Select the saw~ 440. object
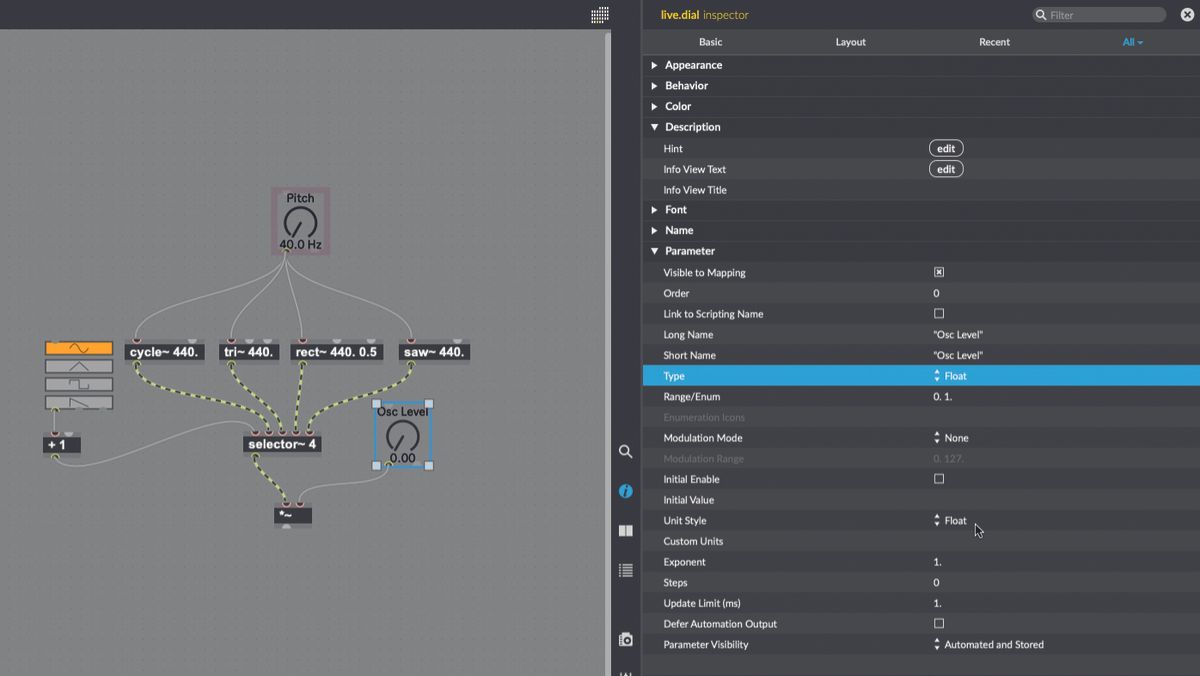 tap(433, 352)
